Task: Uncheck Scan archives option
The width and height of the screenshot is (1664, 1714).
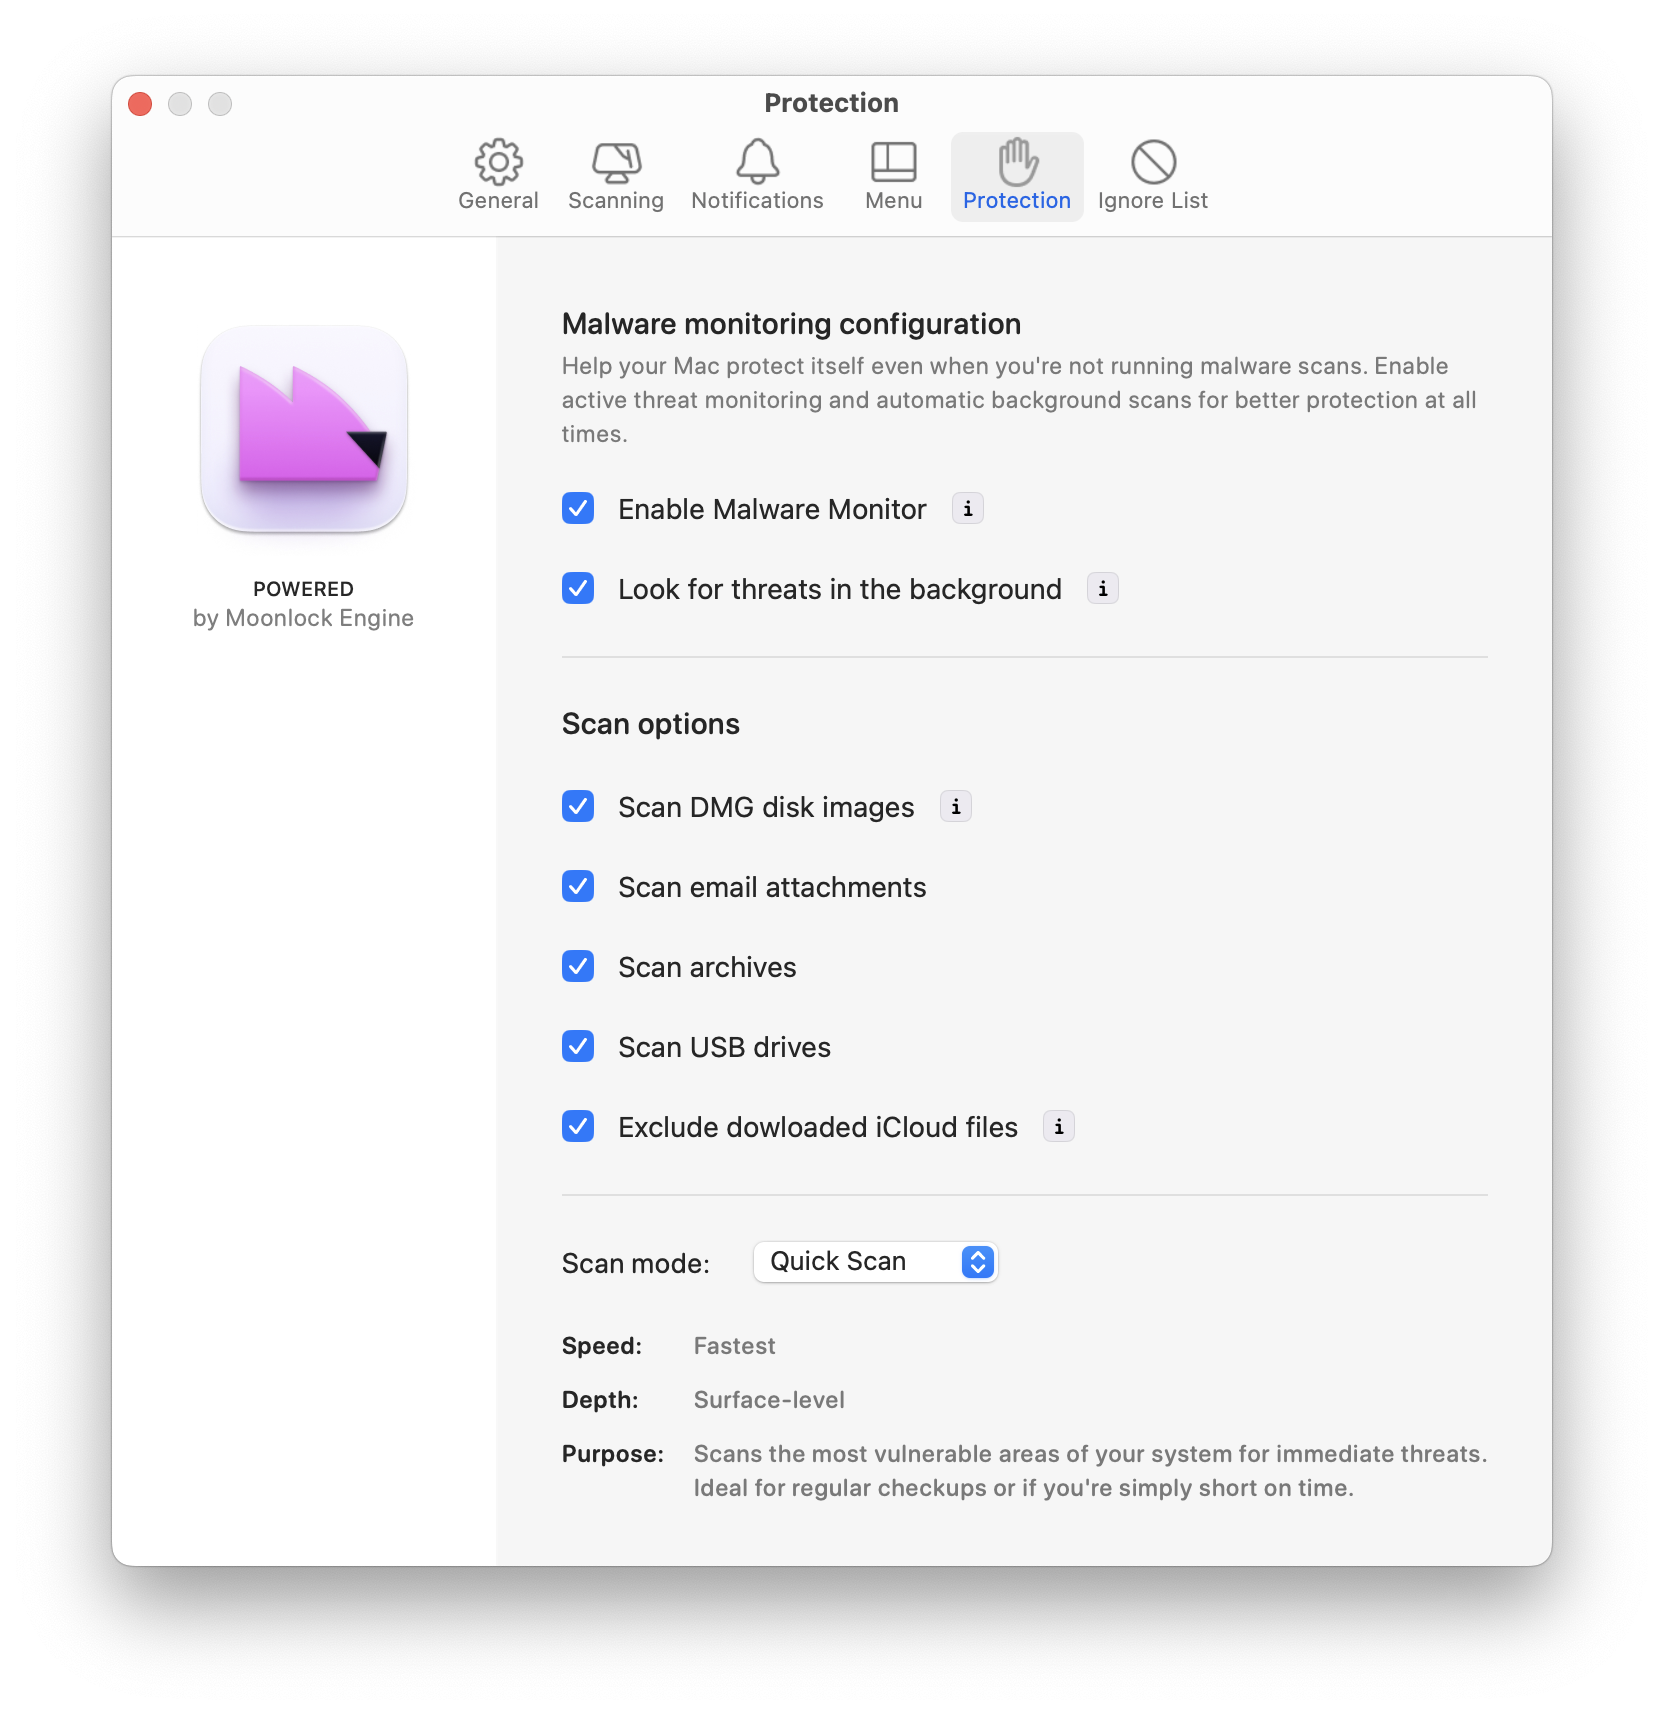Action: (x=577, y=966)
